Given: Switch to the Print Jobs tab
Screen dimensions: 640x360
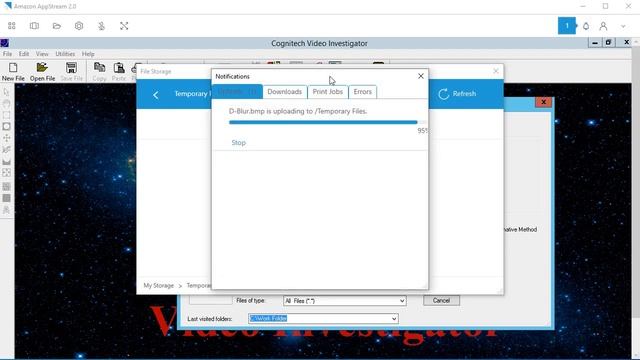Looking at the screenshot, I should pyautogui.click(x=328, y=92).
